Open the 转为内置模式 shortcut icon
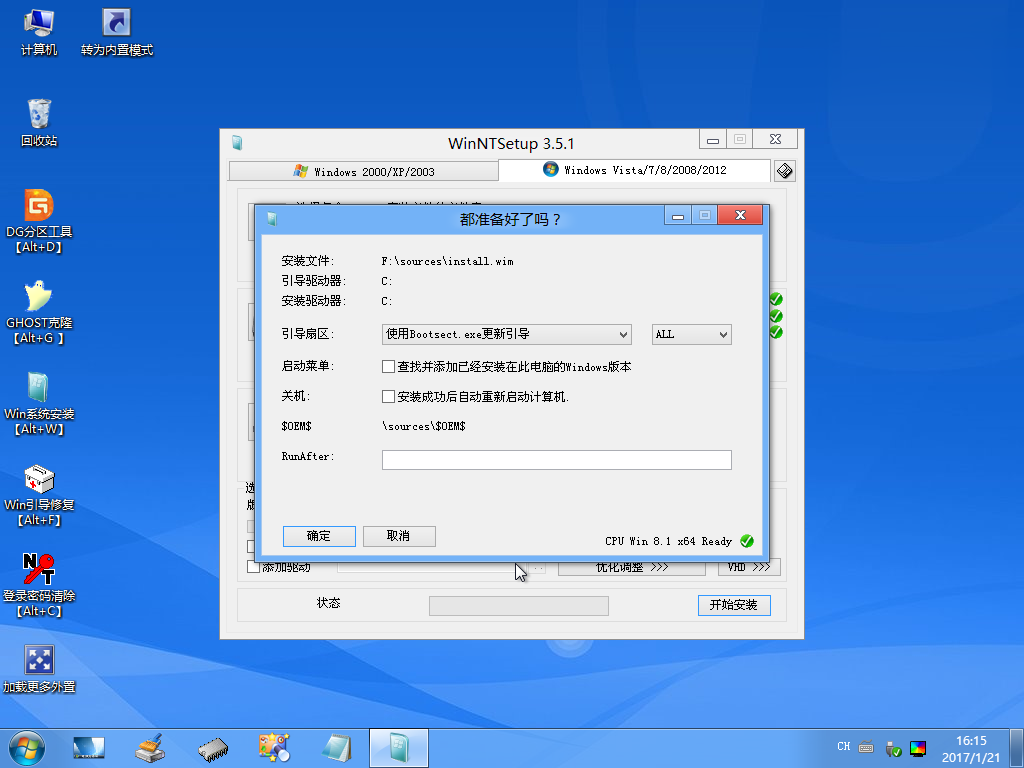This screenshot has width=1024, height=768. [x=117, y=31]
